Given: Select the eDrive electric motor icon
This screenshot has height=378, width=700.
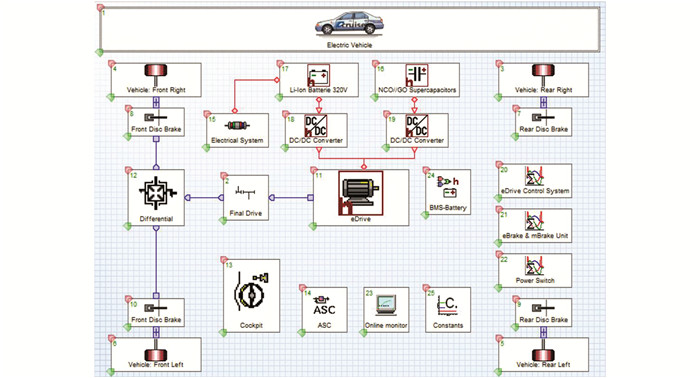Looking at the screenshot, I should click(361, 193).
